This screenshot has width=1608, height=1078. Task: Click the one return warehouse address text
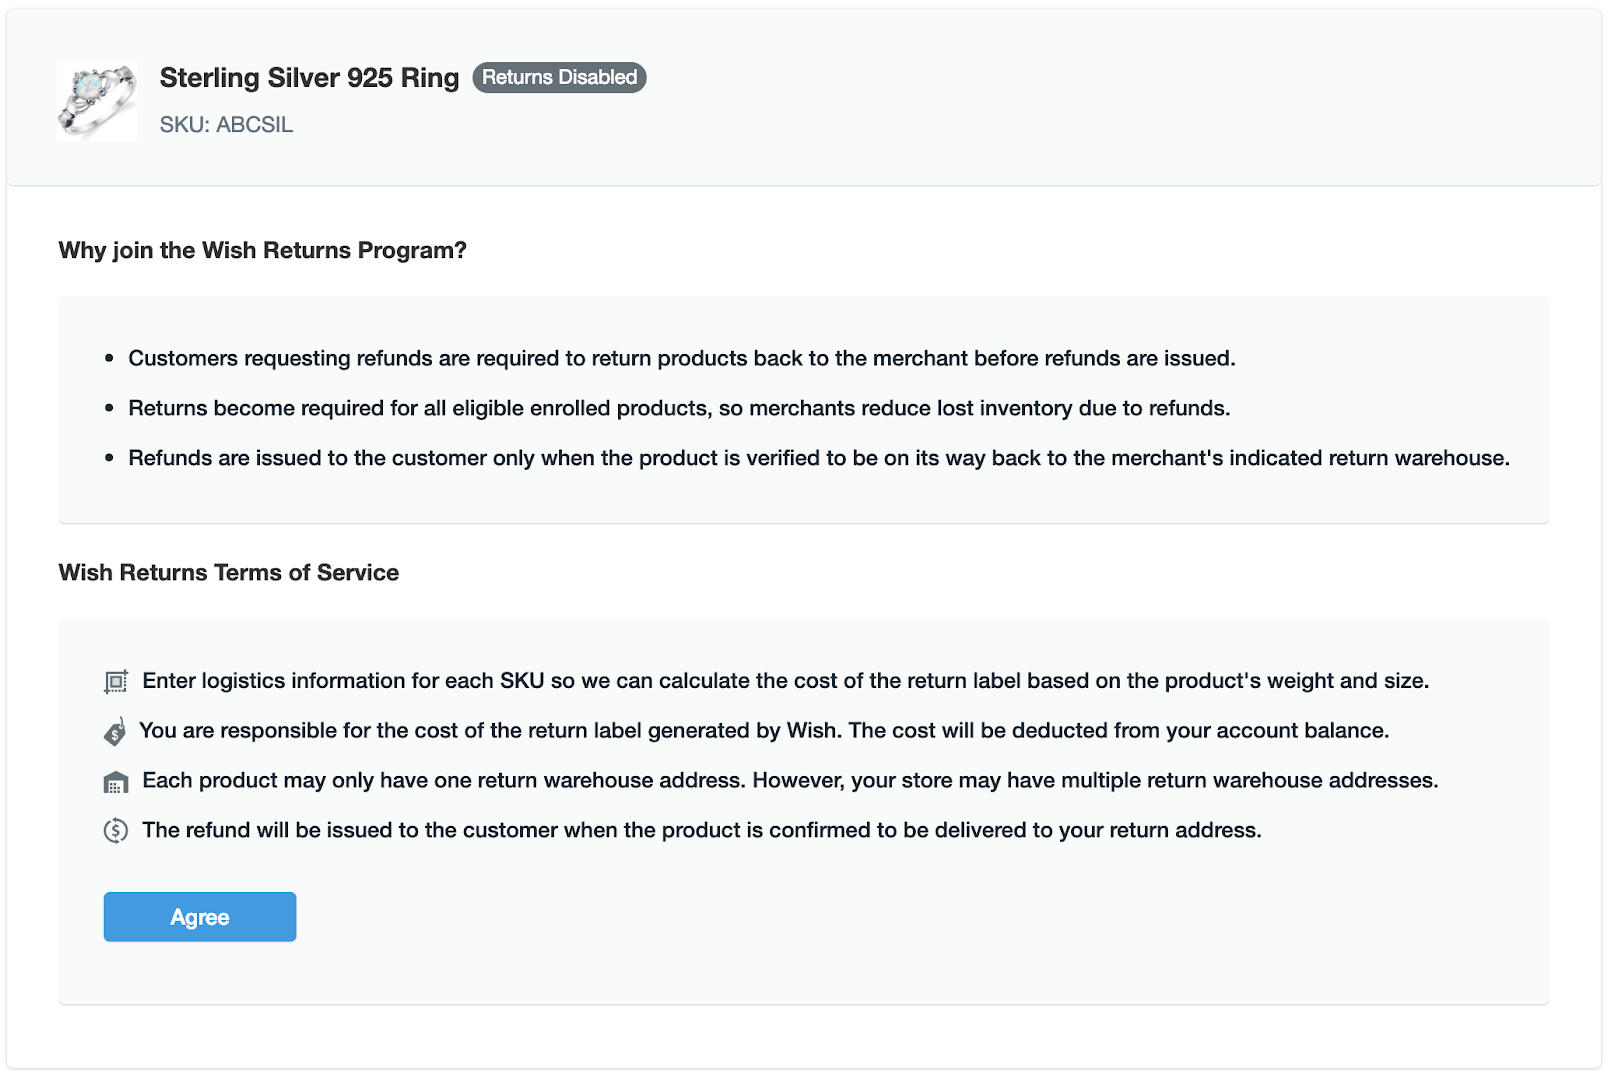(790, 781)
